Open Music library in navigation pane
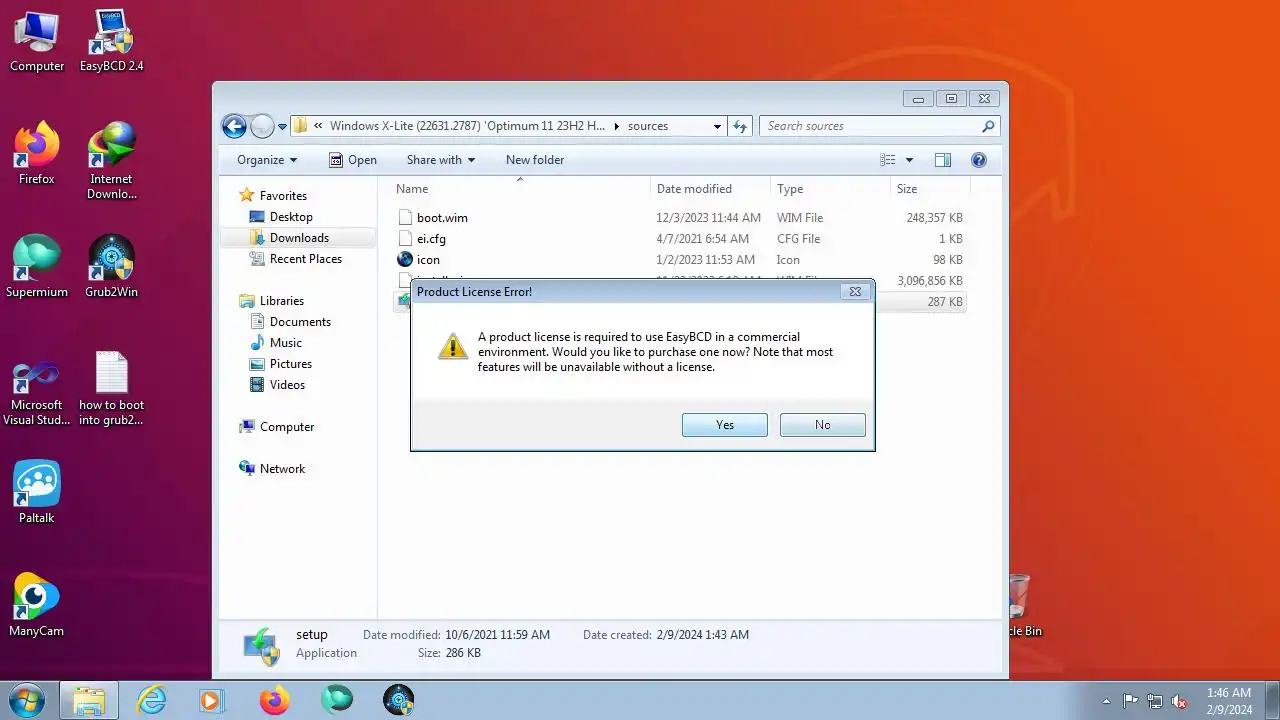1280x720 pixels. (285, 343)
